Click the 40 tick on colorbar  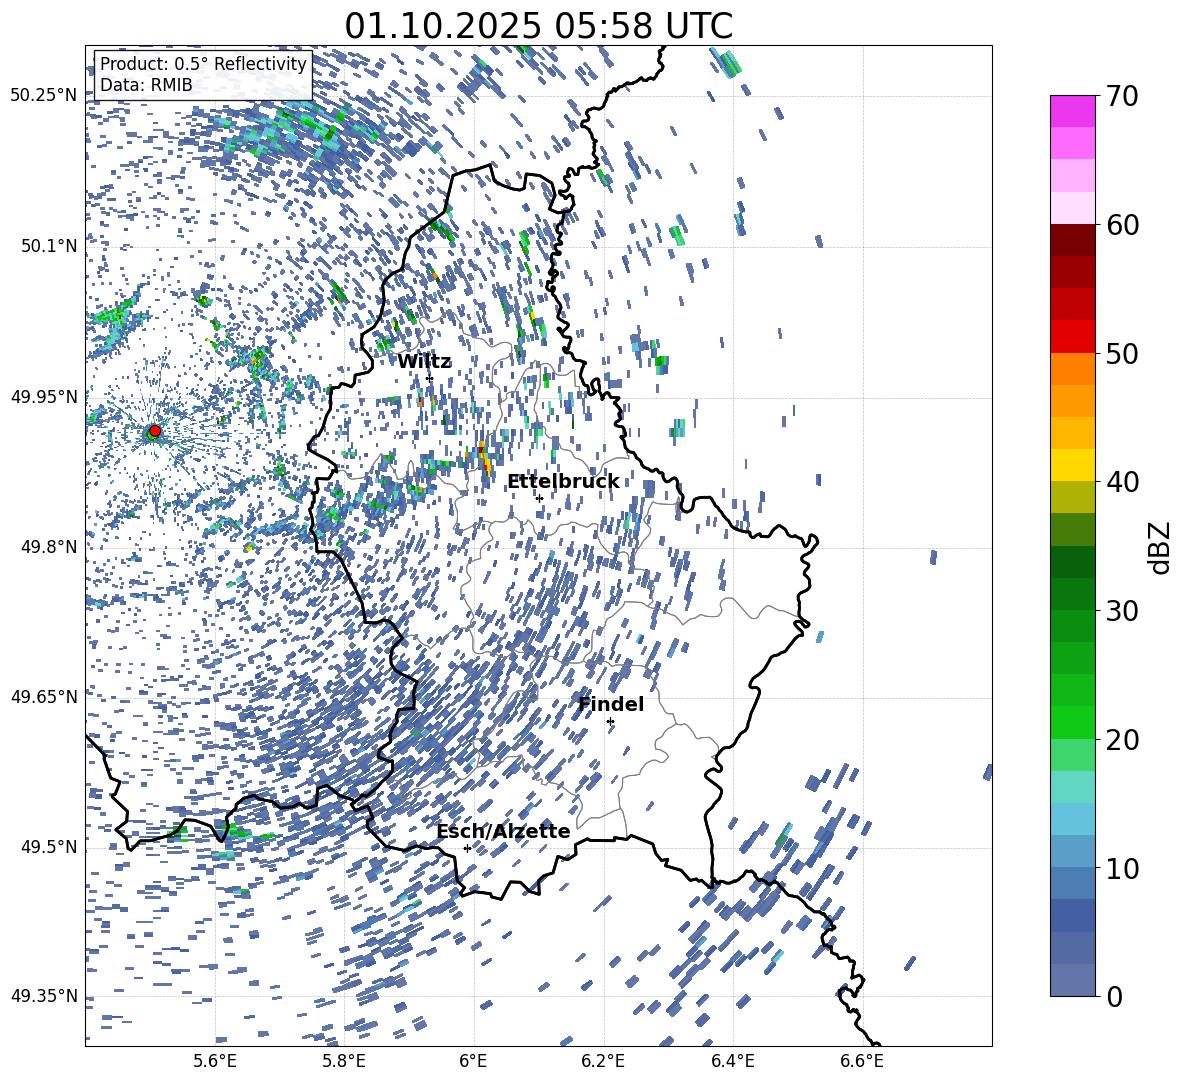1122,482
